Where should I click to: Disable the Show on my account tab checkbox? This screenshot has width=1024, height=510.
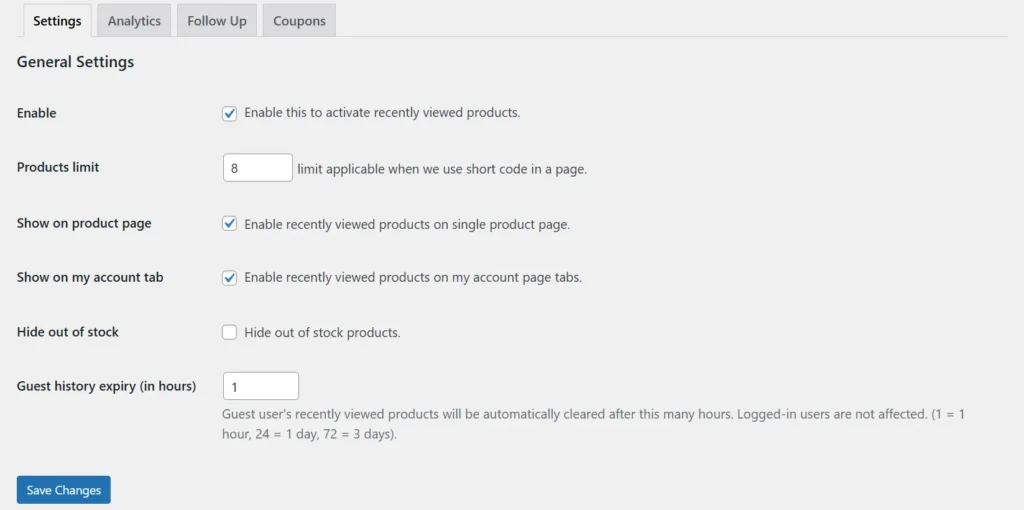(x=229, y=278)
